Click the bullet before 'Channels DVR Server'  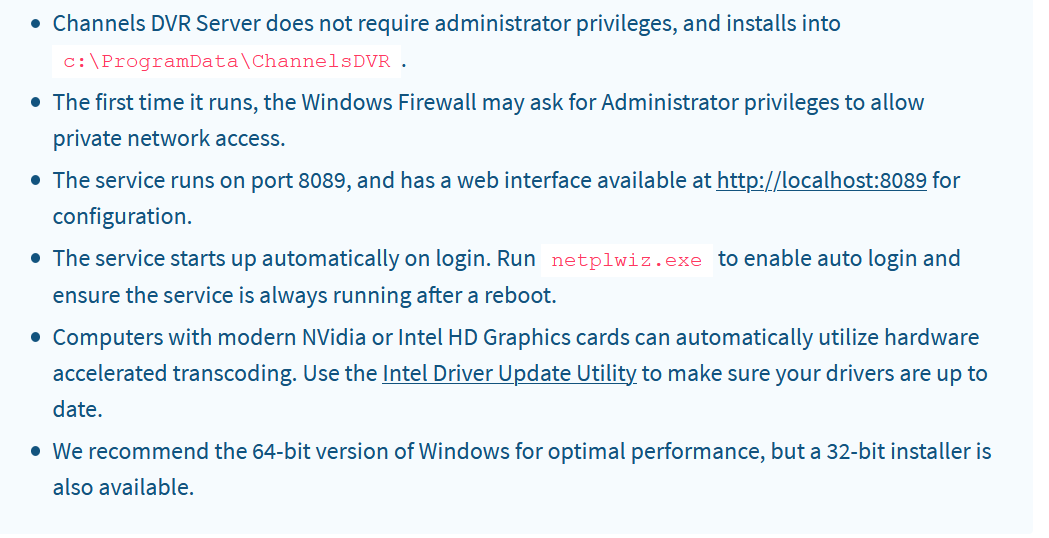[x=37, y=24]
